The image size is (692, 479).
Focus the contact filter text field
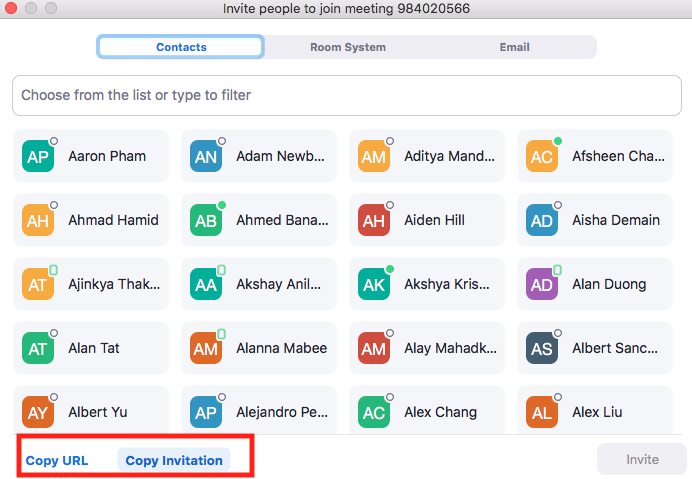click(x=345, y=96)
